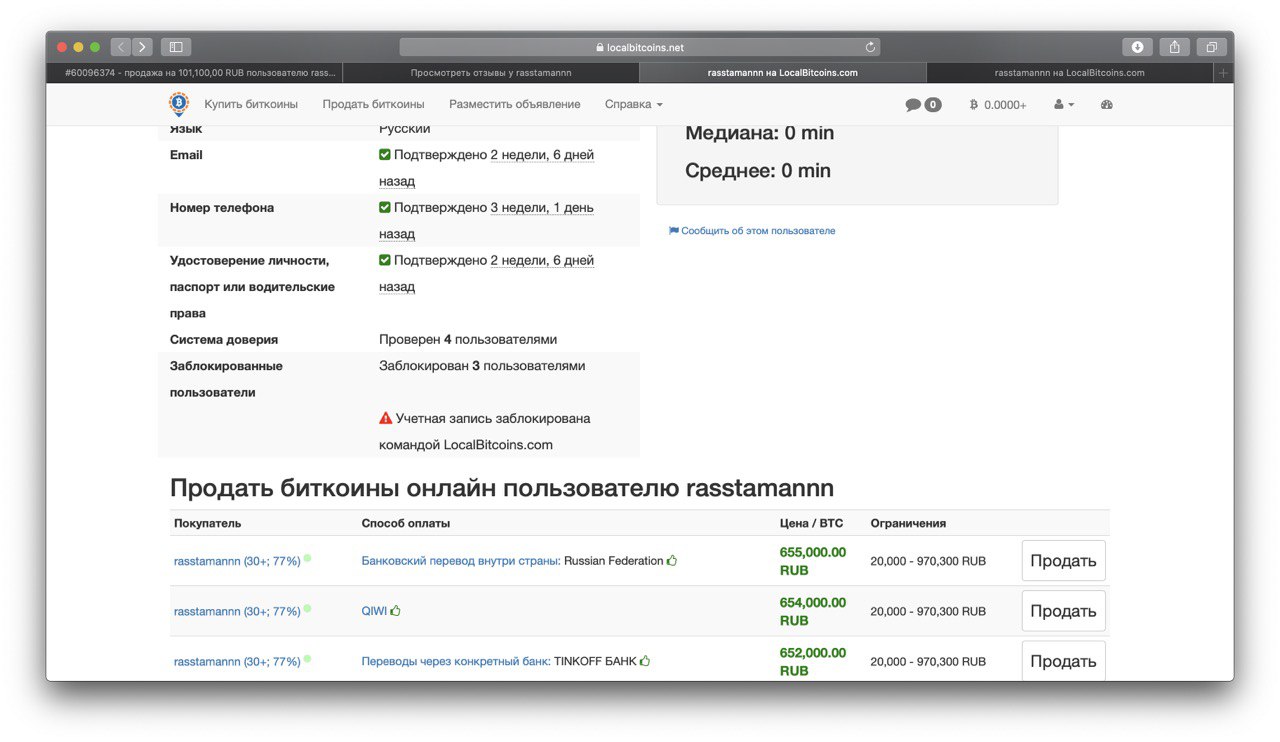Click Safari back navigation arrow
The width and height of the screenshot is (1280, 742).
(121, 47)
